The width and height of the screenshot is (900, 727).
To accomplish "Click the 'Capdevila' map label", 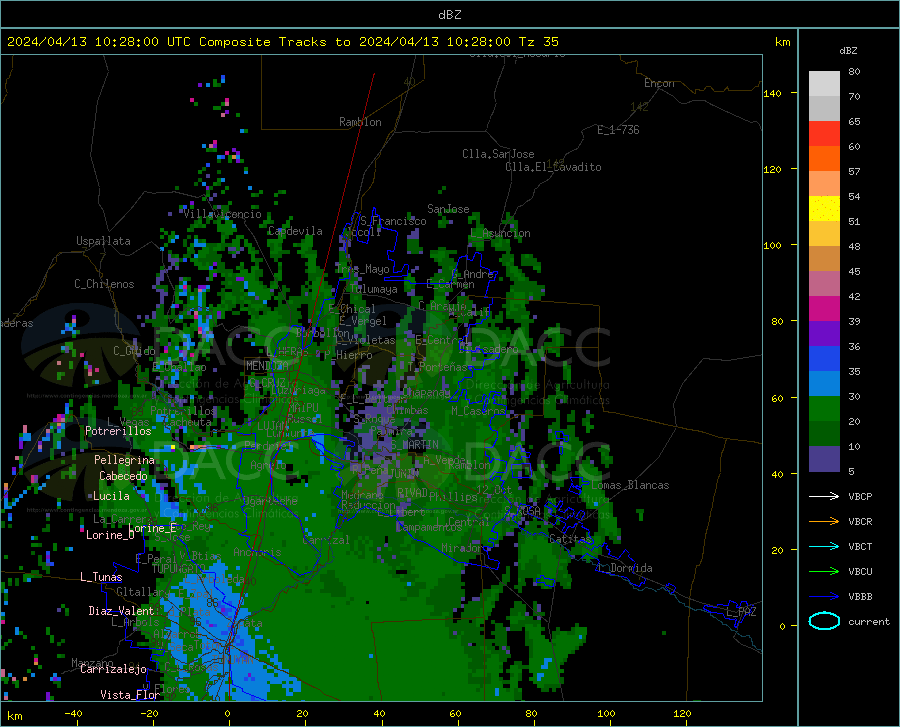I will (x=295, y=231).
